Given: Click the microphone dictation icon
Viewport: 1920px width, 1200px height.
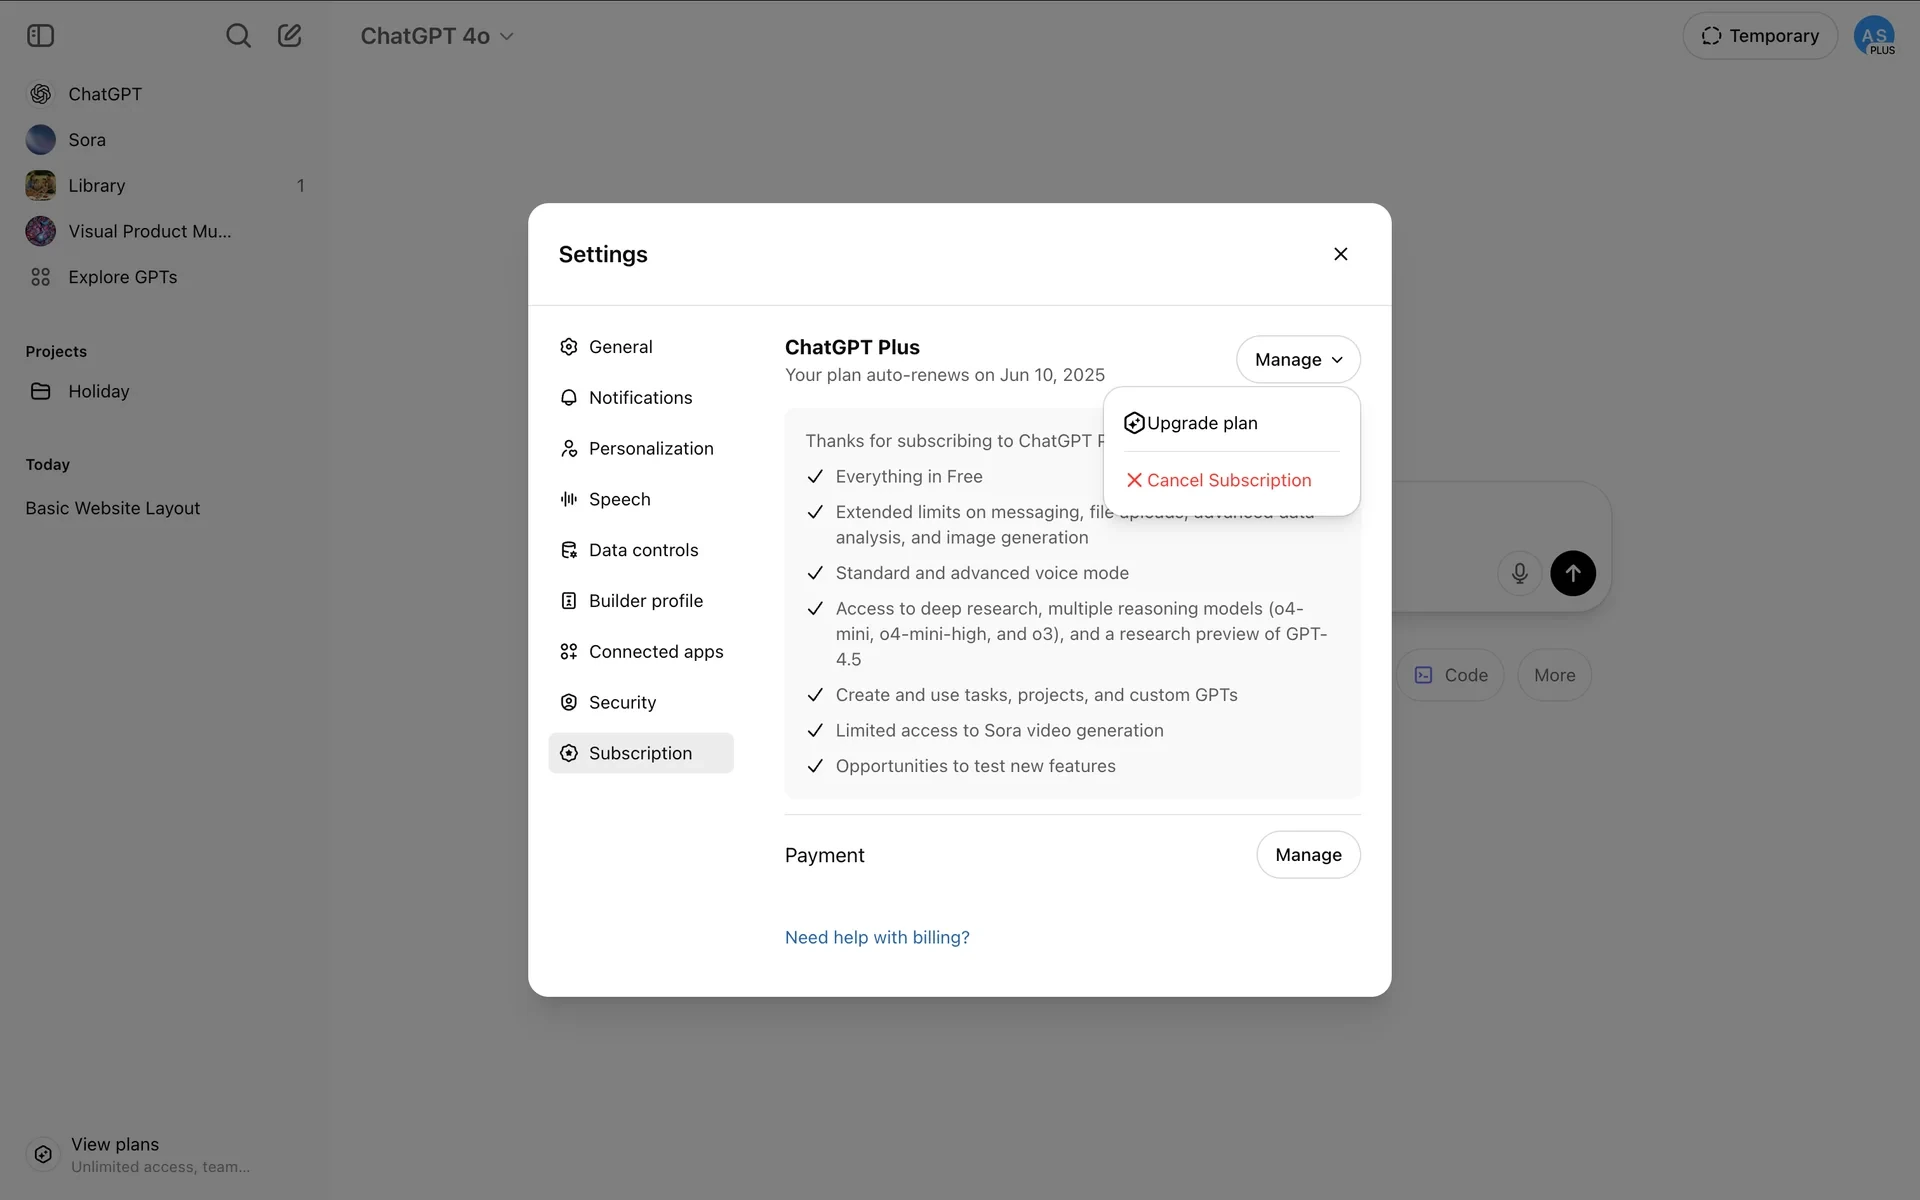Looking at the screenshot, I should click(1519, 573).
